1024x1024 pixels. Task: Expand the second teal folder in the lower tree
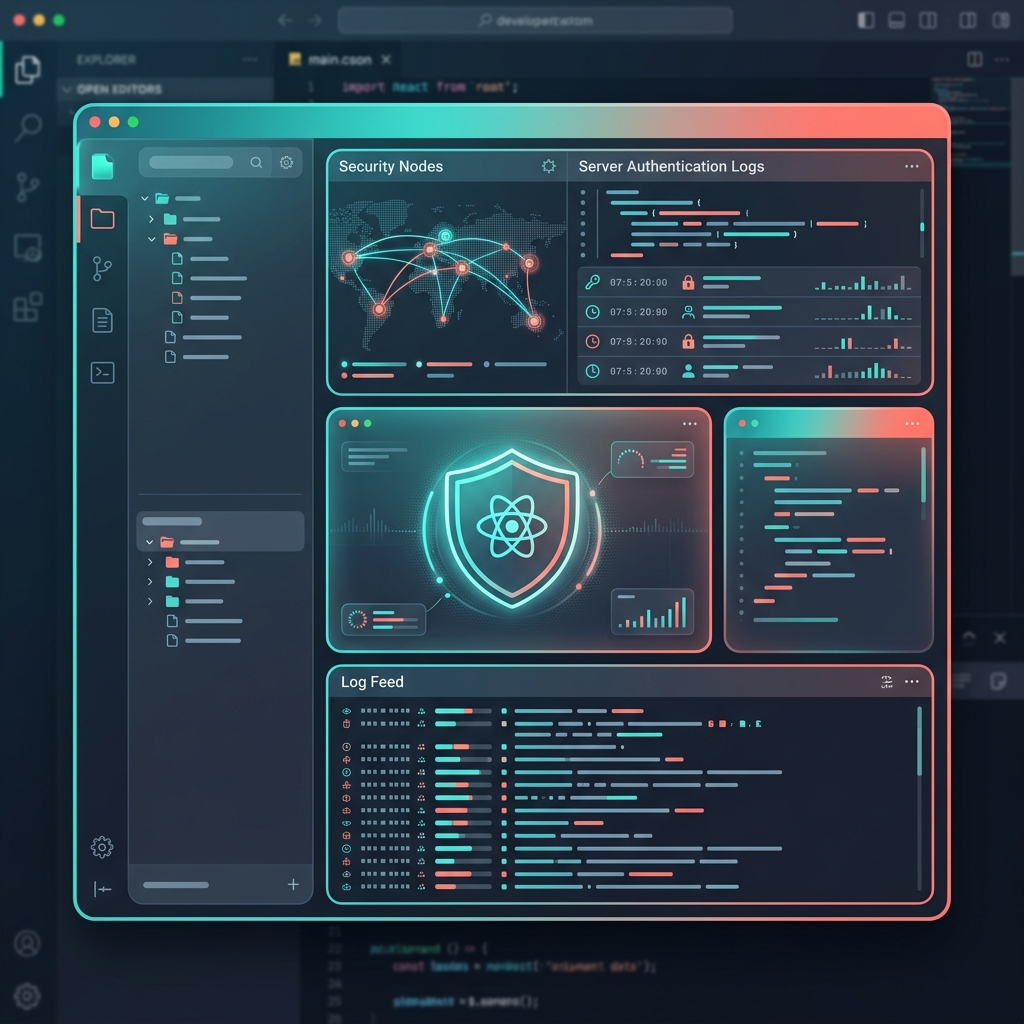tap(150, 601)
